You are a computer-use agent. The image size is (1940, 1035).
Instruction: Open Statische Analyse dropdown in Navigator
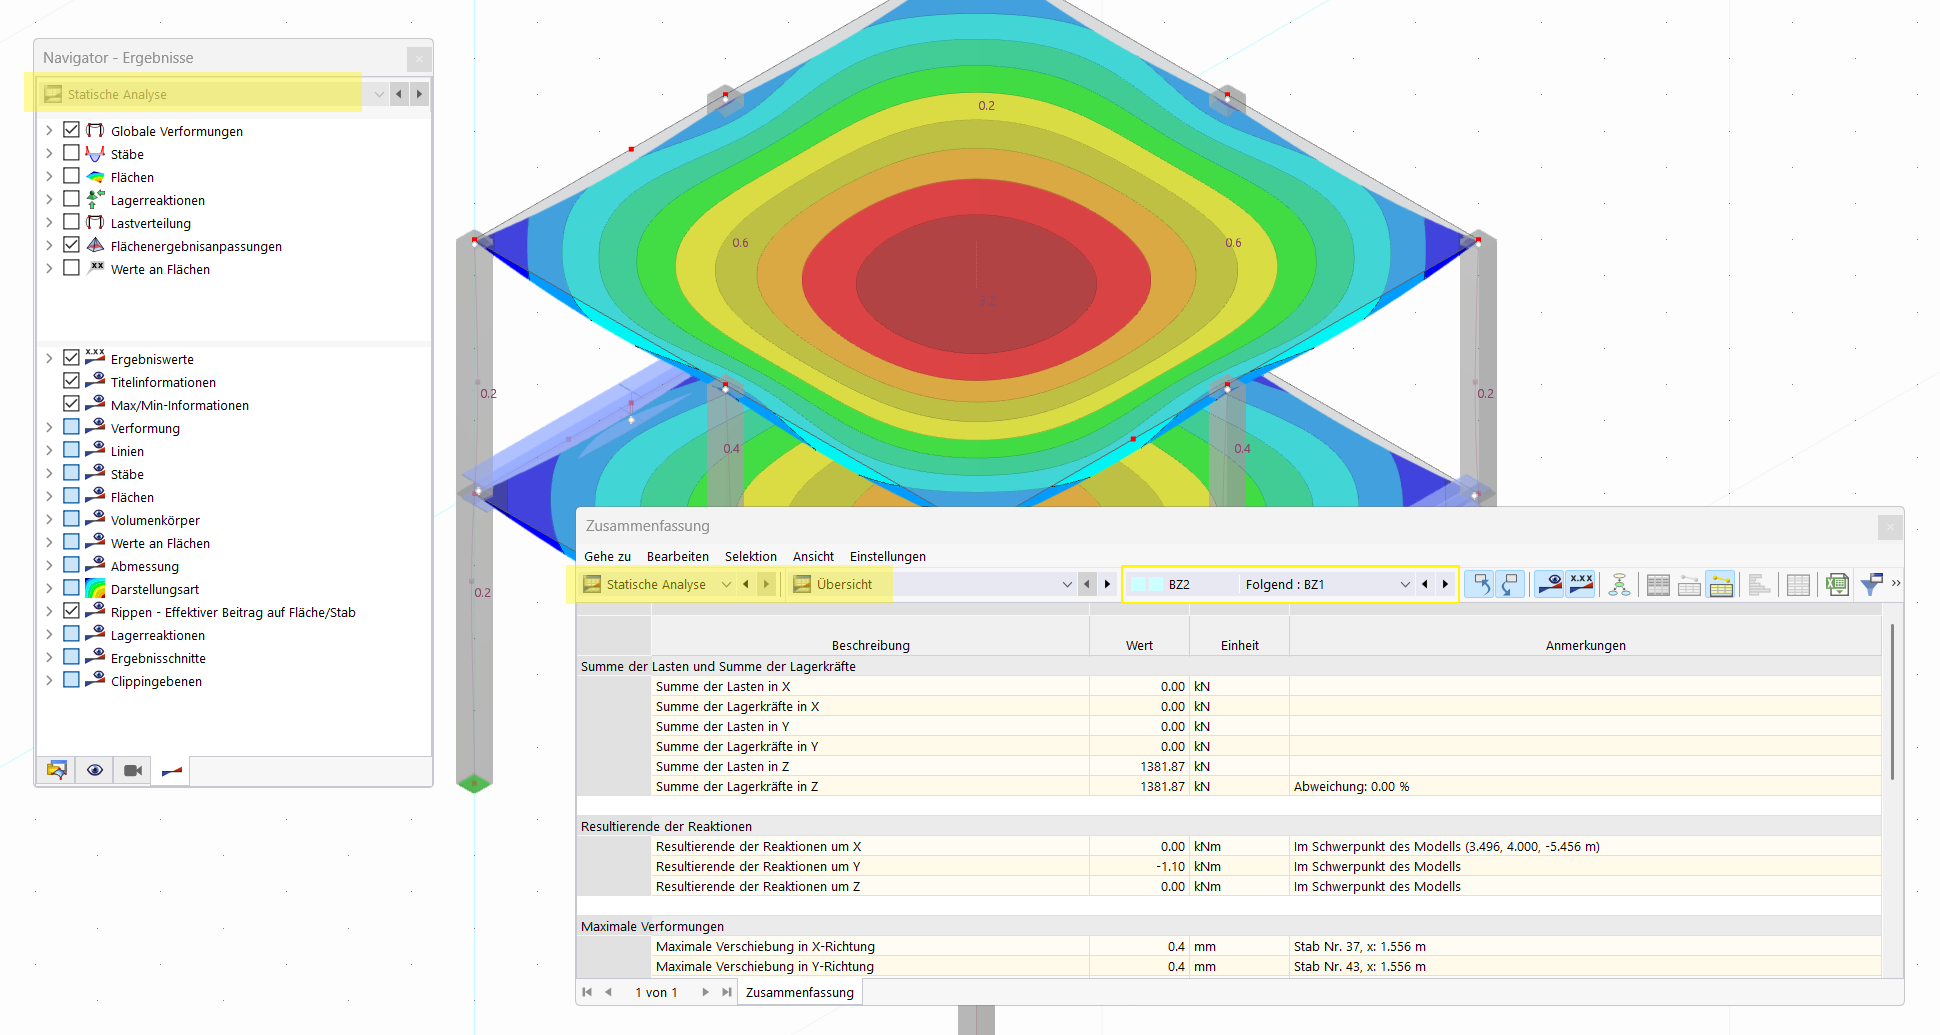(x=379, y=94)
